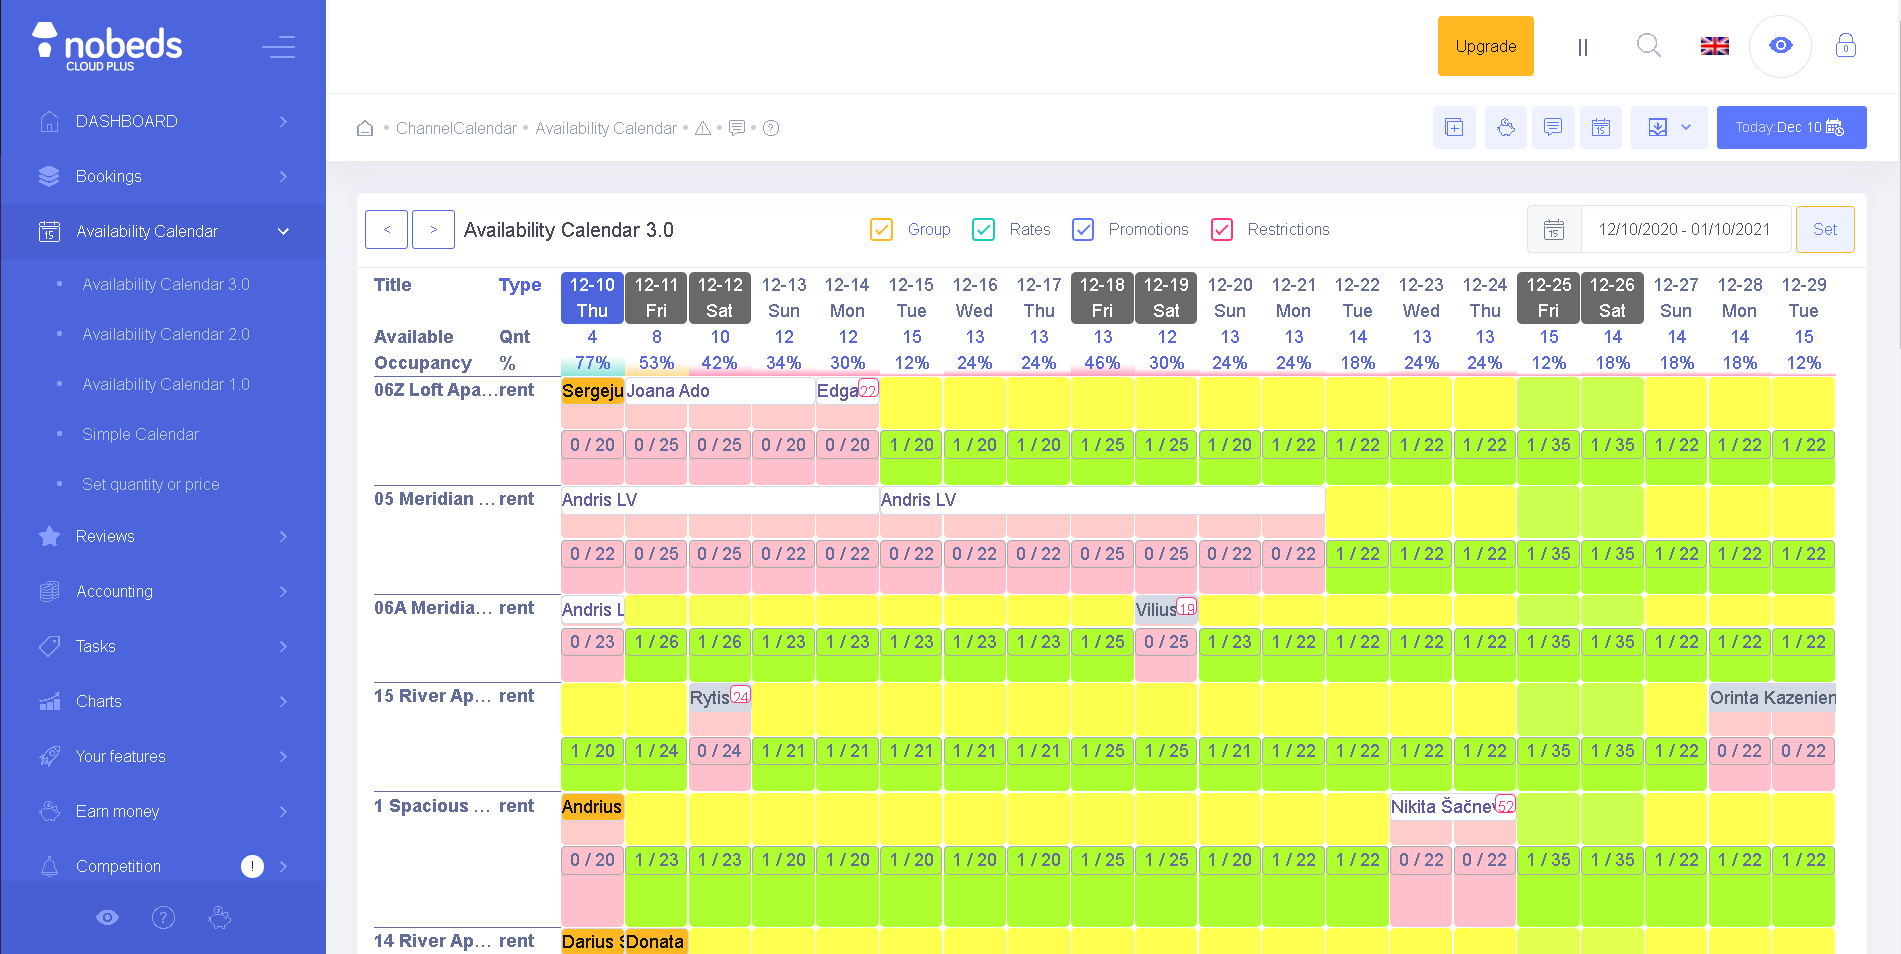Image resolution: width=1901 pixels, height=954 pixels.
Task: Expand the Bookings sidebar menu
Action: [163, 176]
